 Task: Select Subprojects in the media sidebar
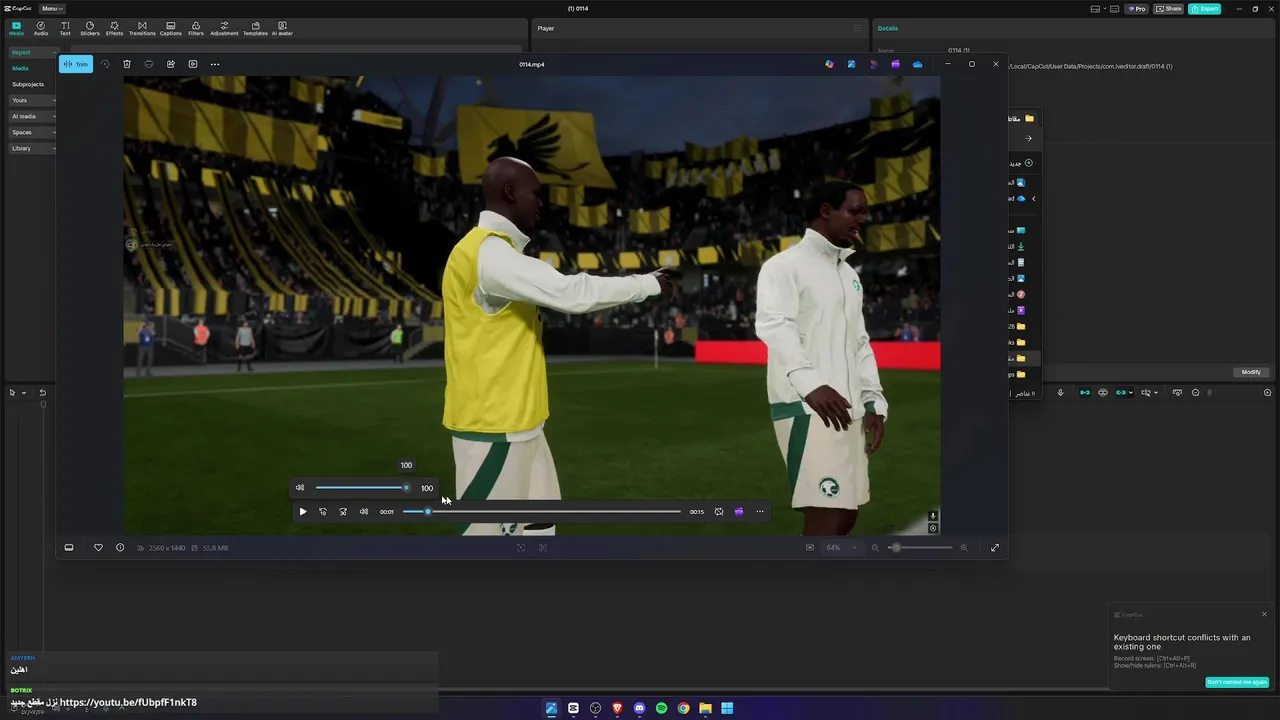click(x=28, y=84)
